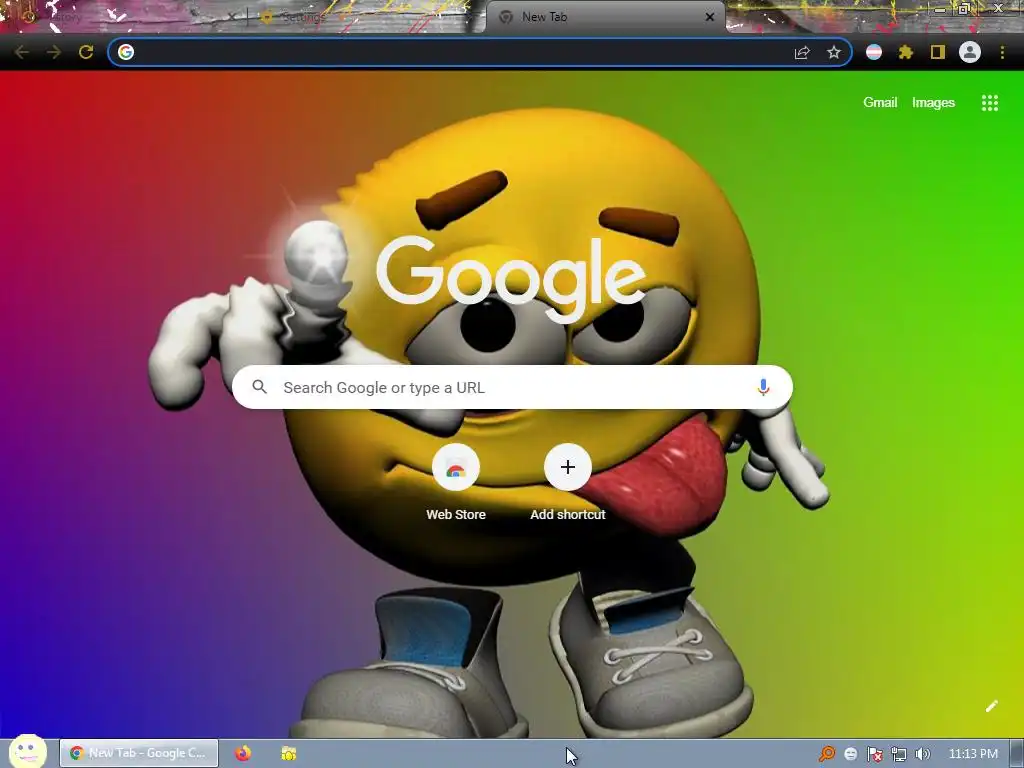The height and width of the screenshot is (768, 1024).
Task: Open the Action Center flag icon
Action: [x=874, y=754]
